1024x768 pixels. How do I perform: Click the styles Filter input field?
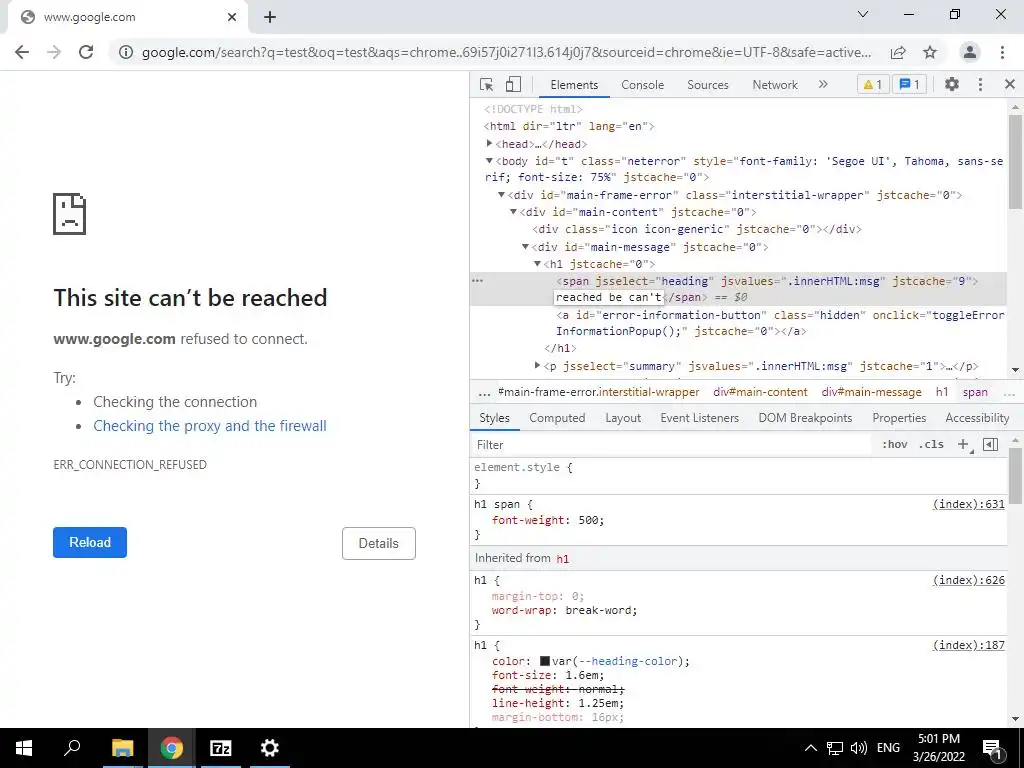point(673,445)
